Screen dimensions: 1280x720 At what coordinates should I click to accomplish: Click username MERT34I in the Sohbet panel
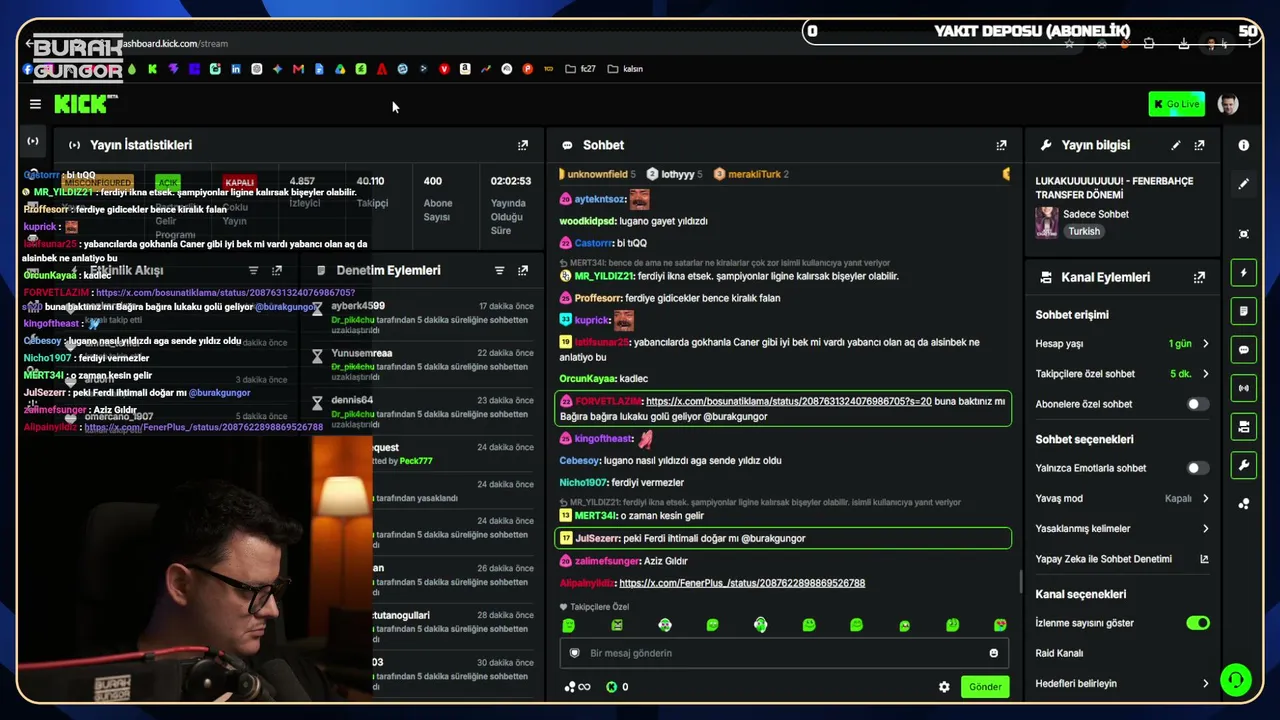pos(596,516)
